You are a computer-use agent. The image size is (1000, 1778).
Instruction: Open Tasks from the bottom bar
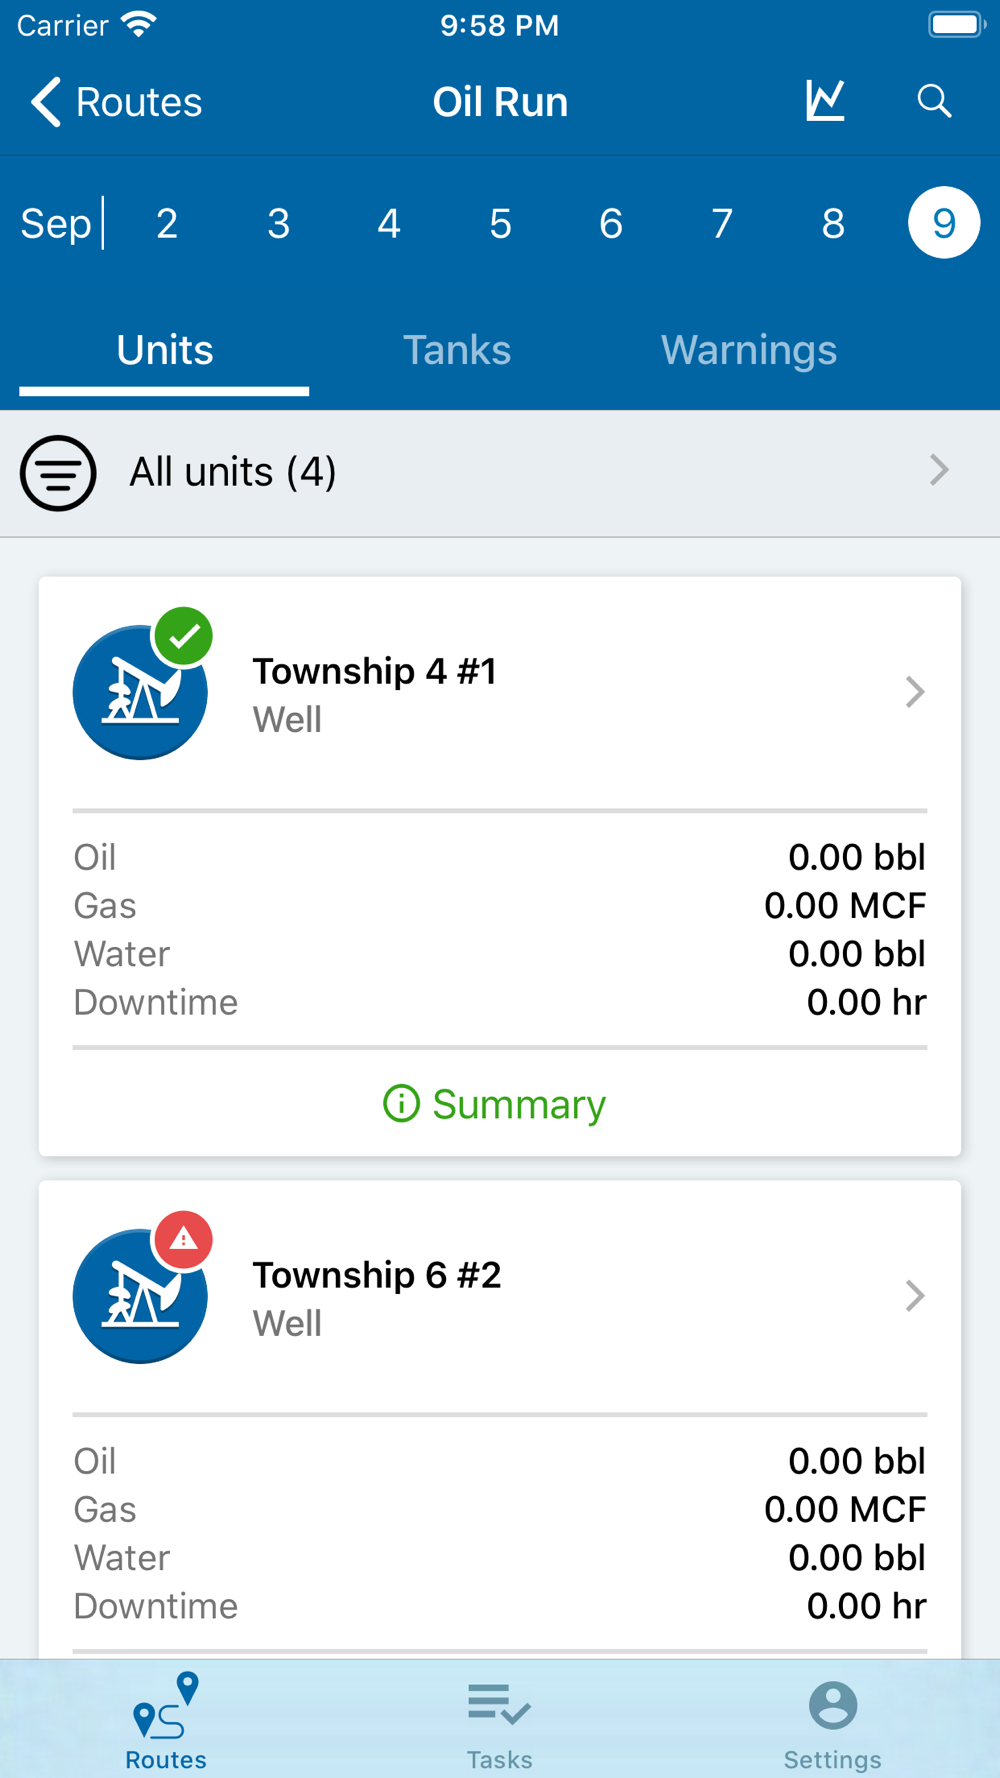499,1724
